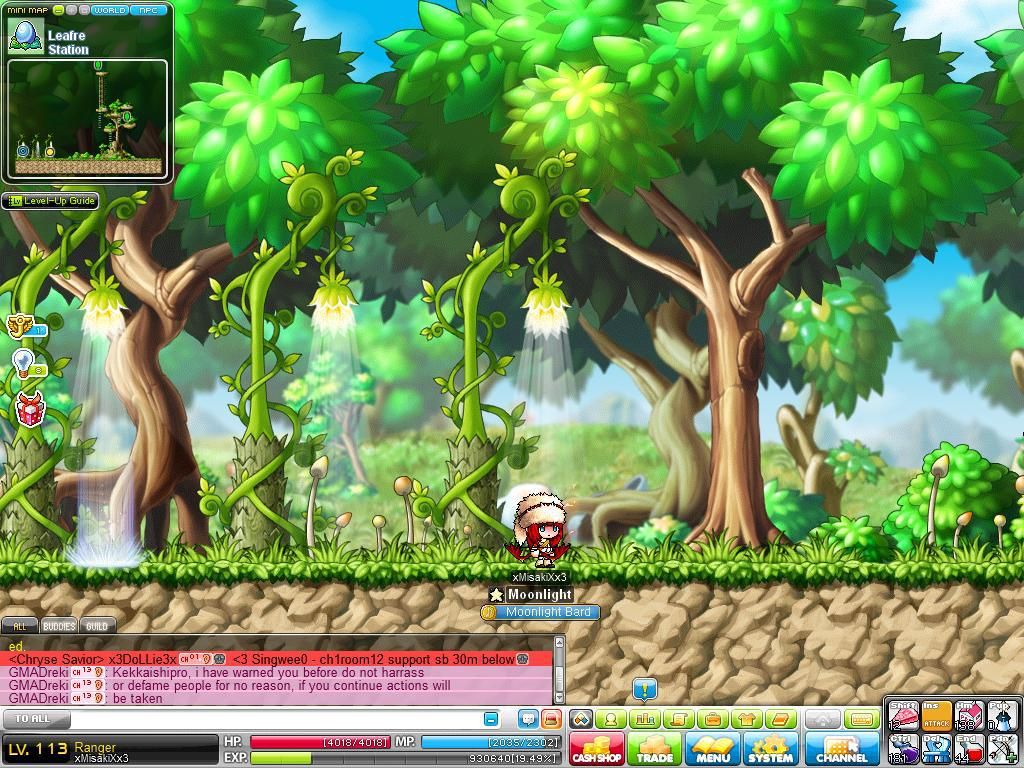The image size is (1024, 768).
Task: Change the 'To All' chat target
Action: click(x=36, y=719)
